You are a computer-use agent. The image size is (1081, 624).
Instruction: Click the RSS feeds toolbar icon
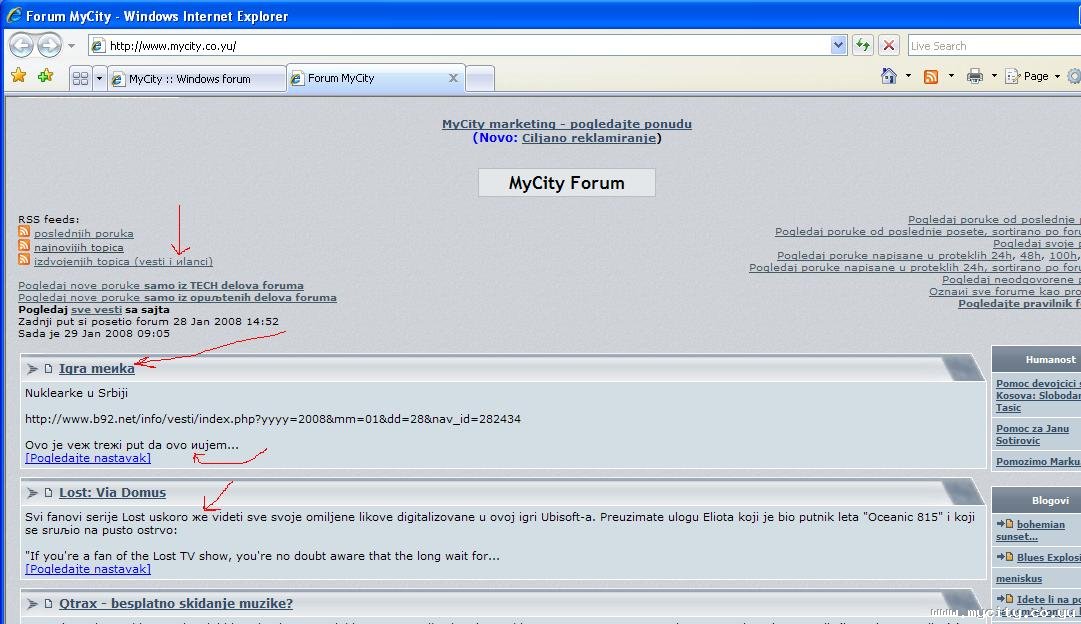(x=931, y=77)
